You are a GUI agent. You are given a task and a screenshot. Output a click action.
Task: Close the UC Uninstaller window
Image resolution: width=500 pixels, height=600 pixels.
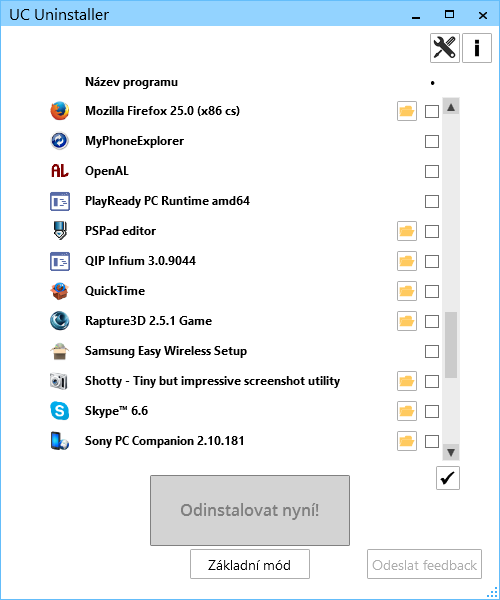[483, 15]
